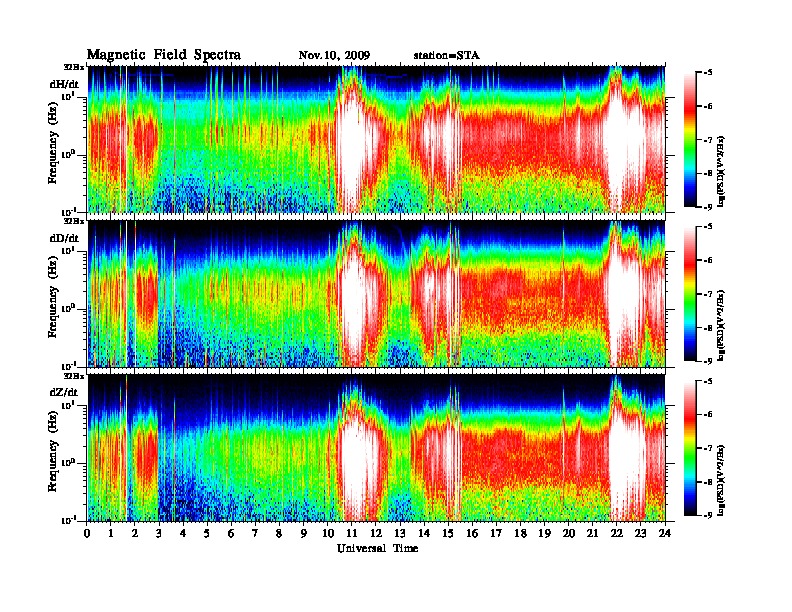This screenshot has width=792, height=612.
Task: Click the 'dZ/dt' panel label
Action: click(x=64, y=392)
